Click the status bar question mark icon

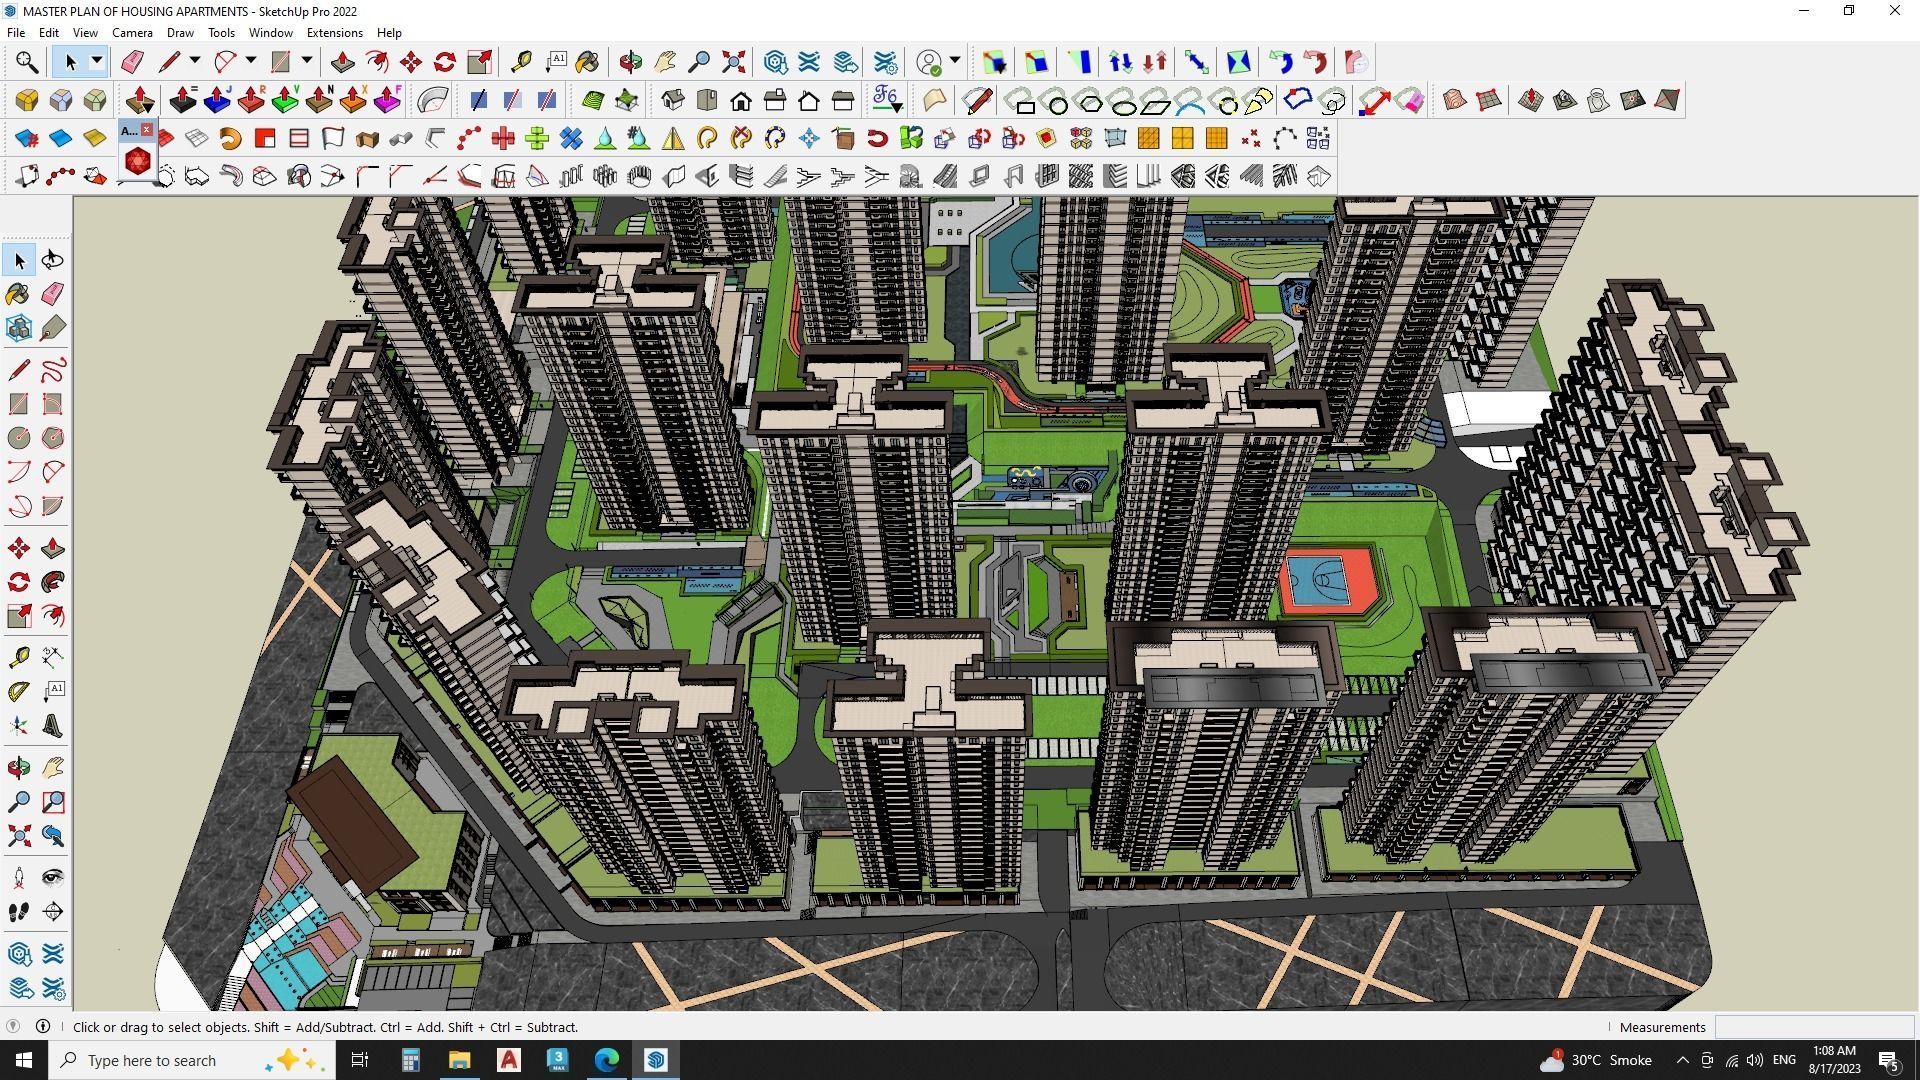pos(12,1026)
